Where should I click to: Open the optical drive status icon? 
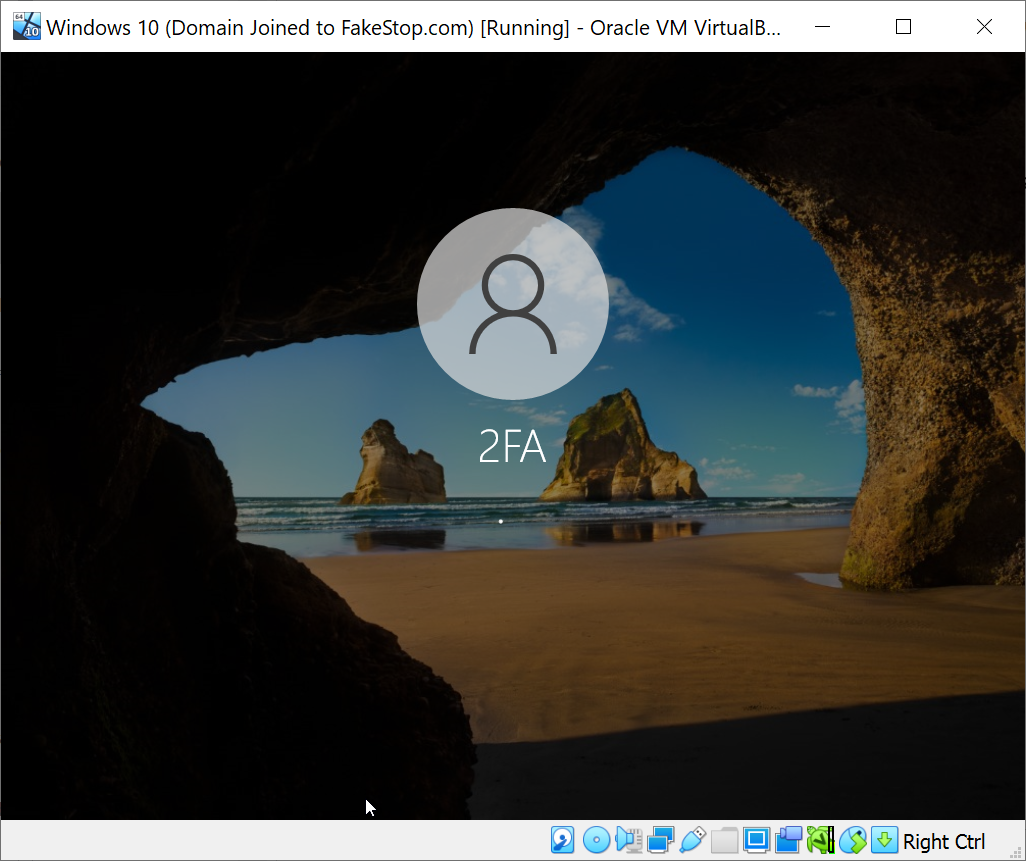pos(596,840)
